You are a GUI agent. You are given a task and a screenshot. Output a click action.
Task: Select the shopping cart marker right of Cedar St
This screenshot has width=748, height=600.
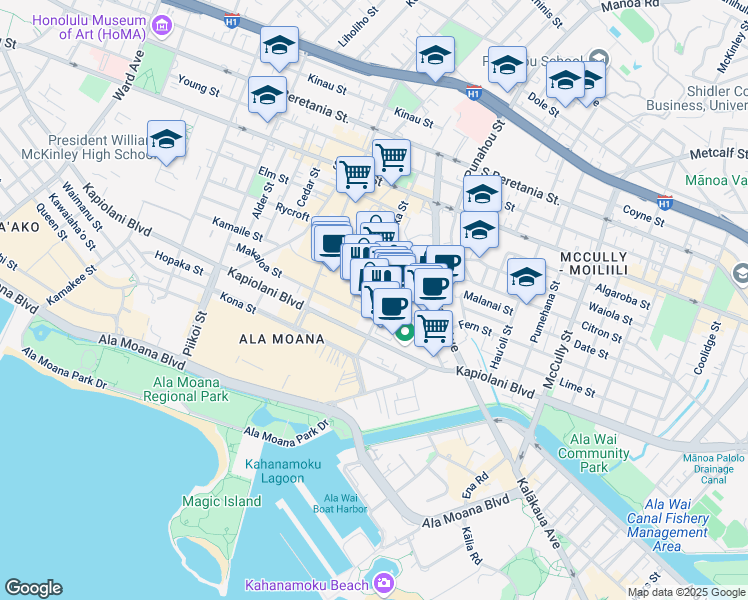[x=355, y=175]
